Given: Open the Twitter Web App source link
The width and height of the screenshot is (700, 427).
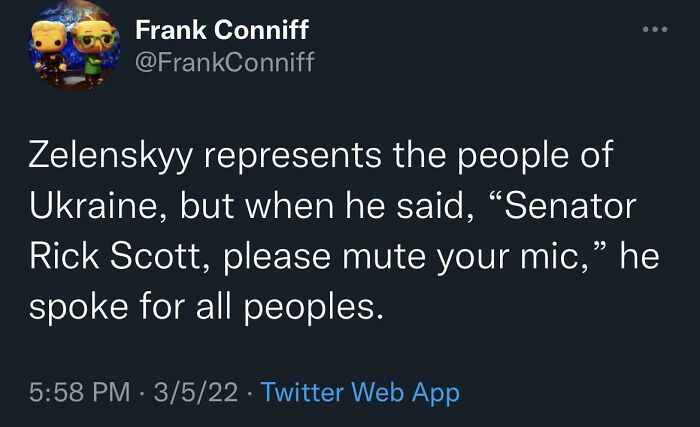Looking at the screenshot, I should pos(359,392).
